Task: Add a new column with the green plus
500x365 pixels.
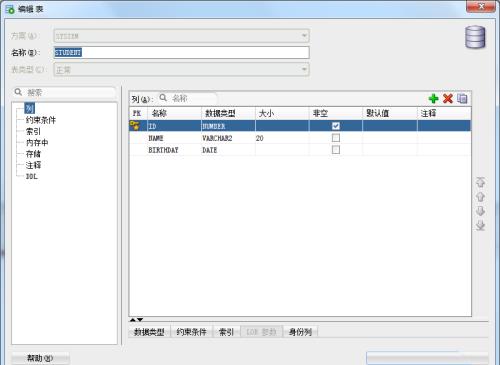Action: pos(433,99)
